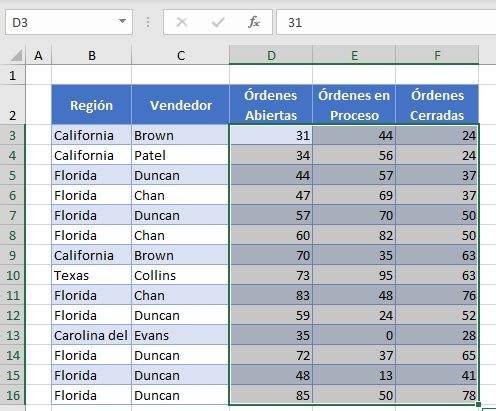This screenshot has height=411, width=496.
Task: Open the Insert Function fx dialog
Action: pos(254,23)
